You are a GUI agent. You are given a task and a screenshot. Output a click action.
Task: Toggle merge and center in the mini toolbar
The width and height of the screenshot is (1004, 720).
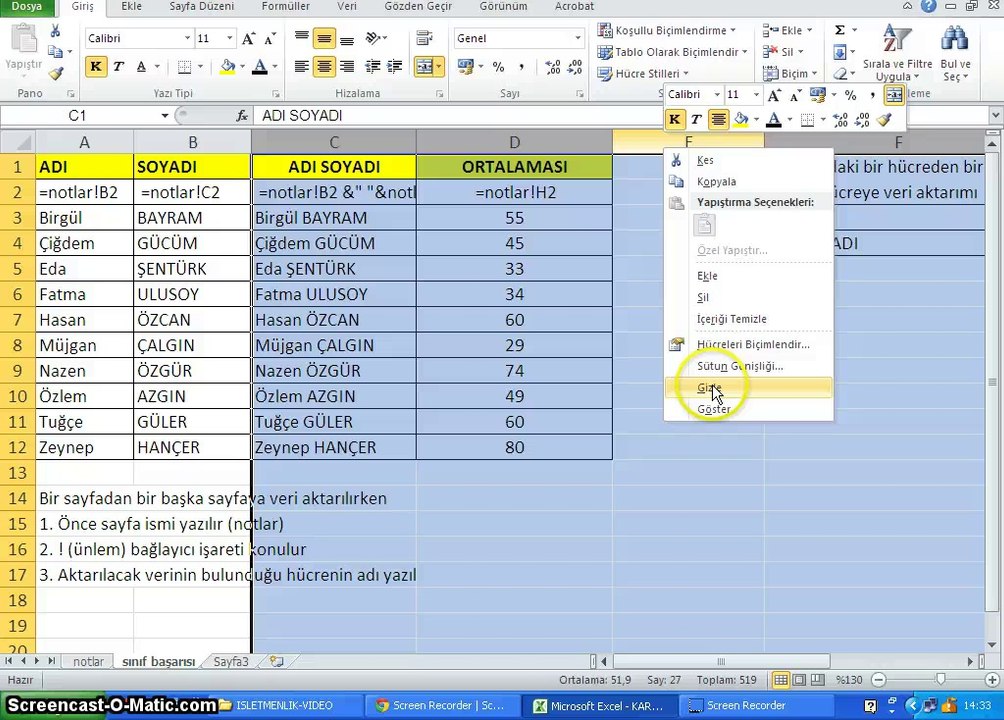coord(894,95)
